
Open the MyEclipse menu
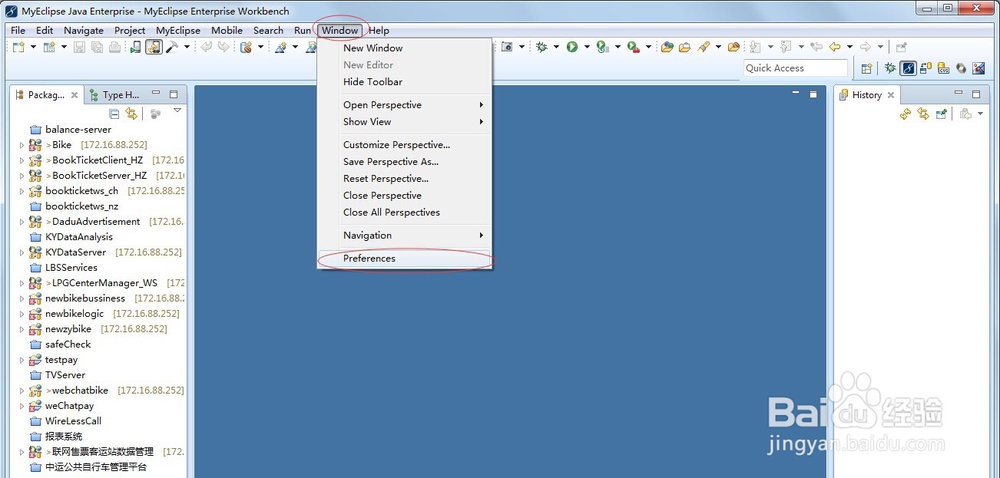[x=178, y=30]
